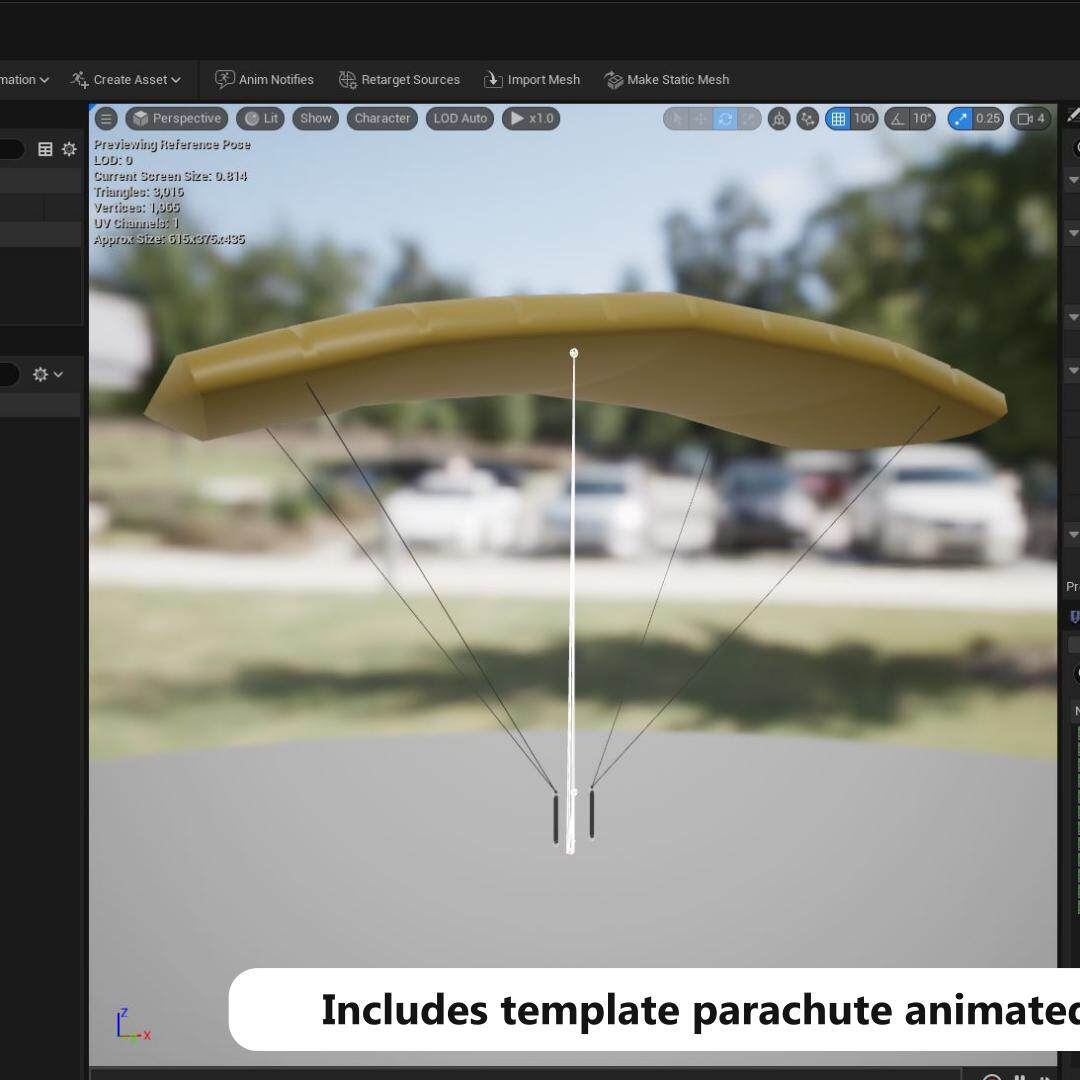Select the scale transform tool

[749, 119]
